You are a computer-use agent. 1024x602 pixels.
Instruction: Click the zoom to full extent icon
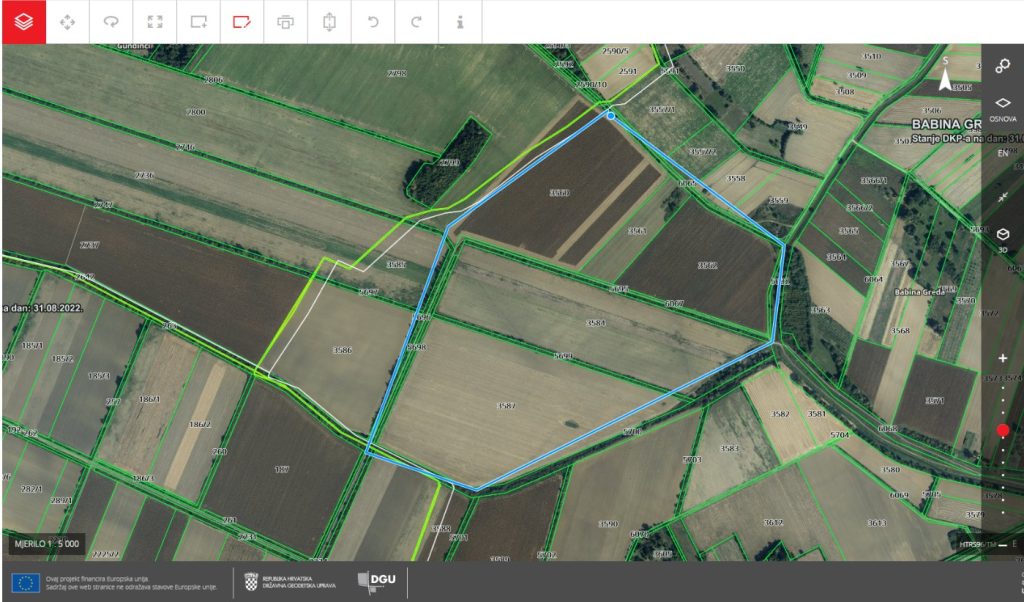(154, 21)
